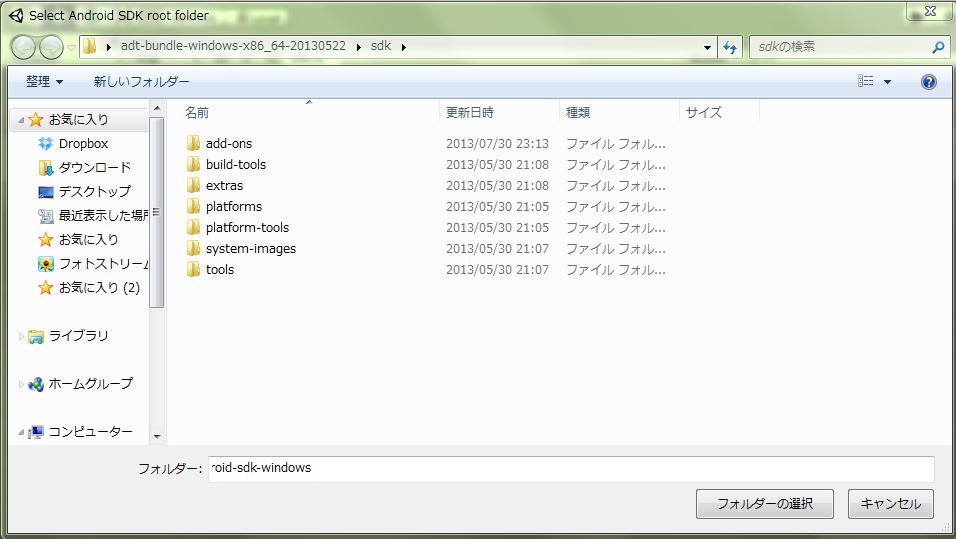The image size is (956, 539).
Task: Select the system-images folder name
Action: 251,249
